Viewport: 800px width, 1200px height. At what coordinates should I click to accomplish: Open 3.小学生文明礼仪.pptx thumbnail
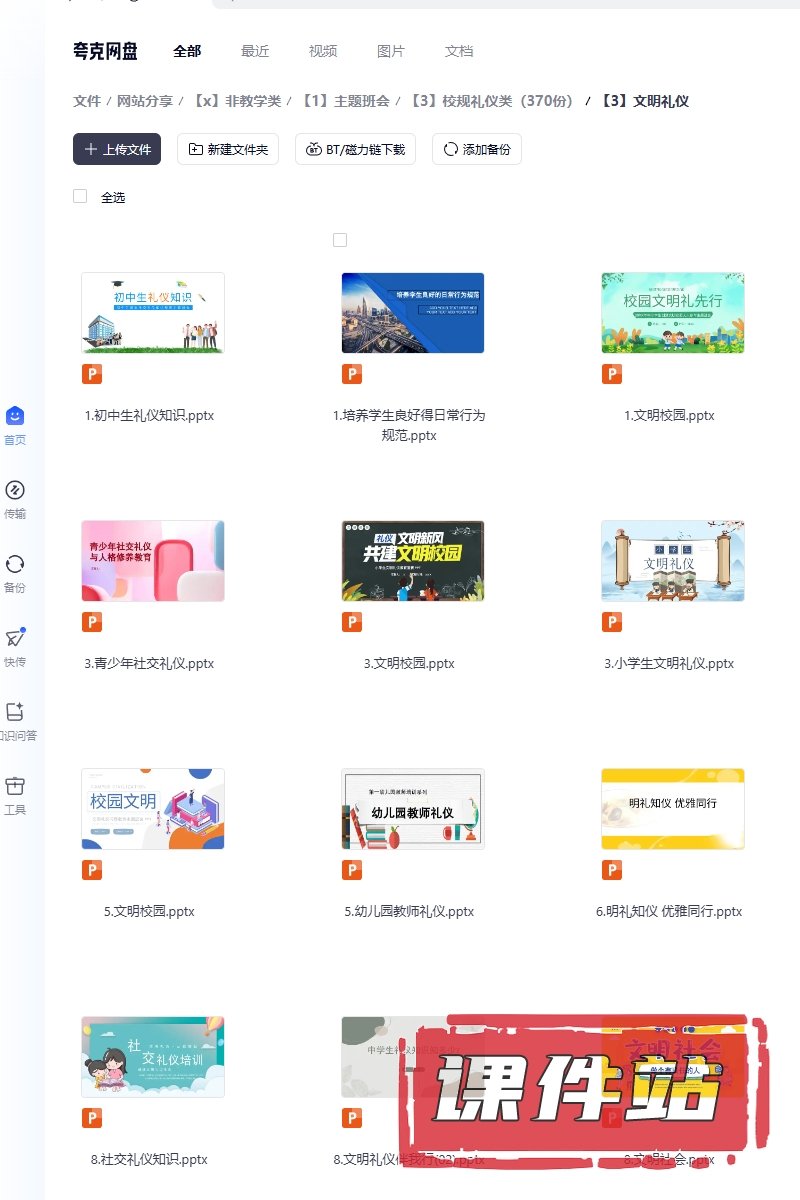tap(672, 561)
